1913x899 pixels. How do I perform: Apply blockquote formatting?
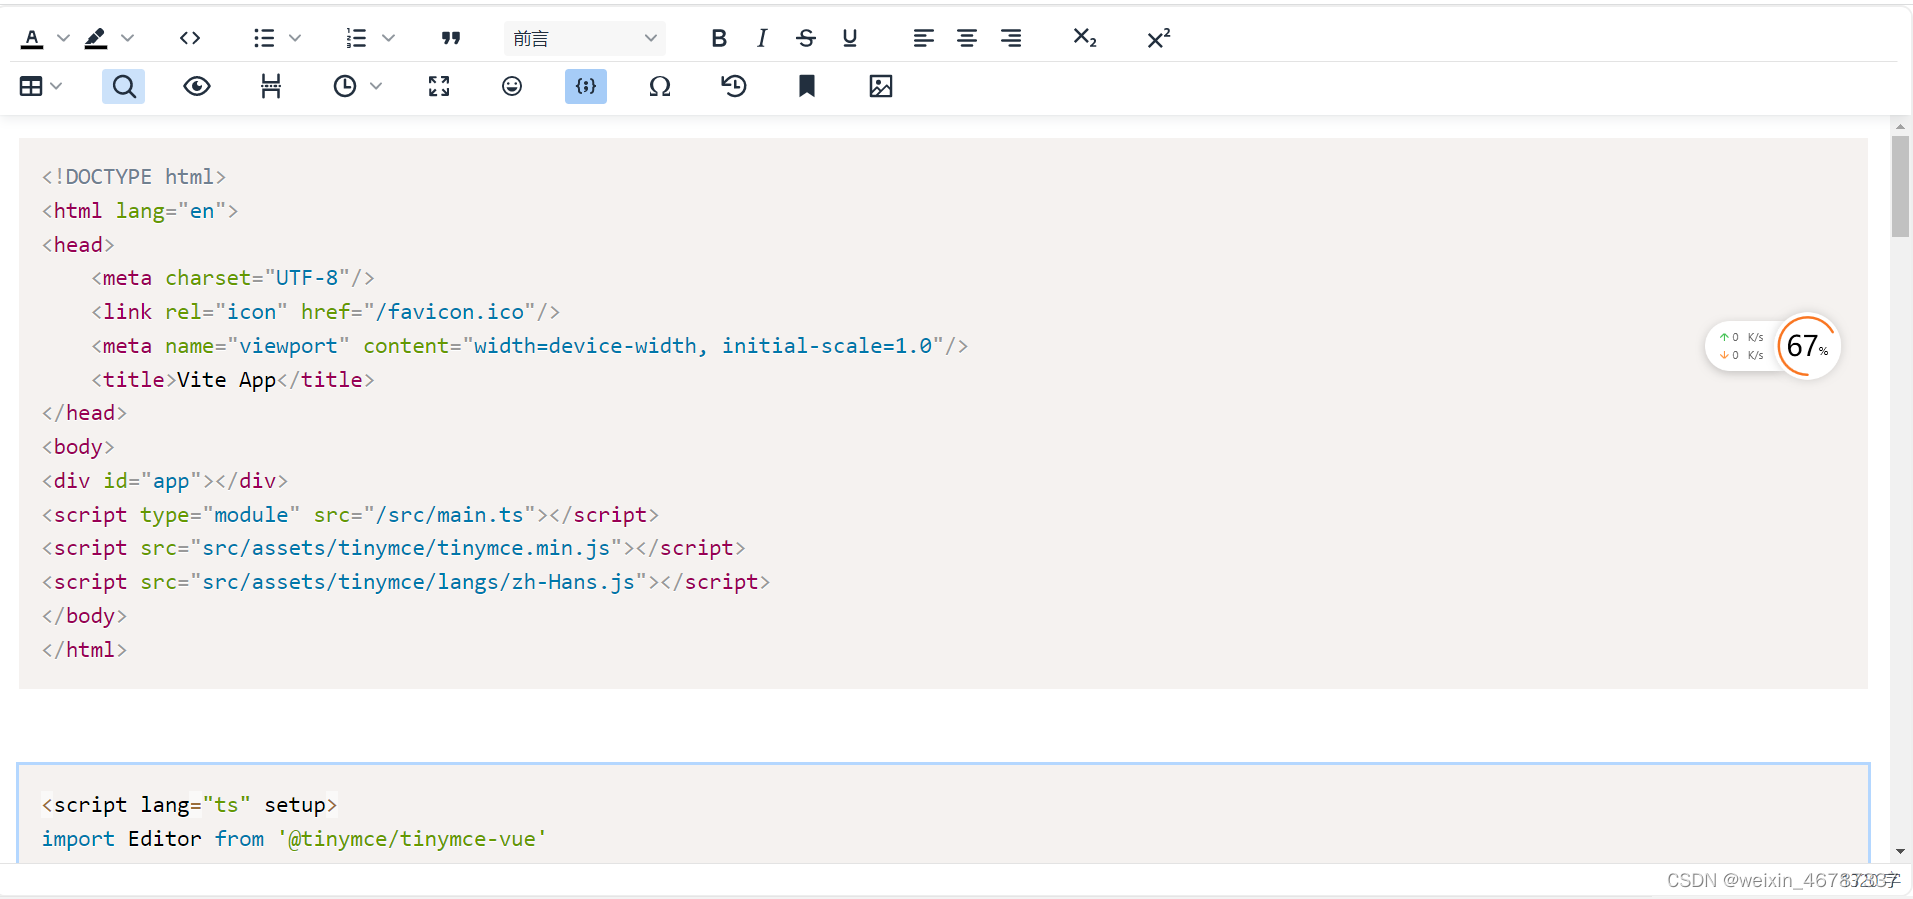pyautogui.click(x=451, y=38)
